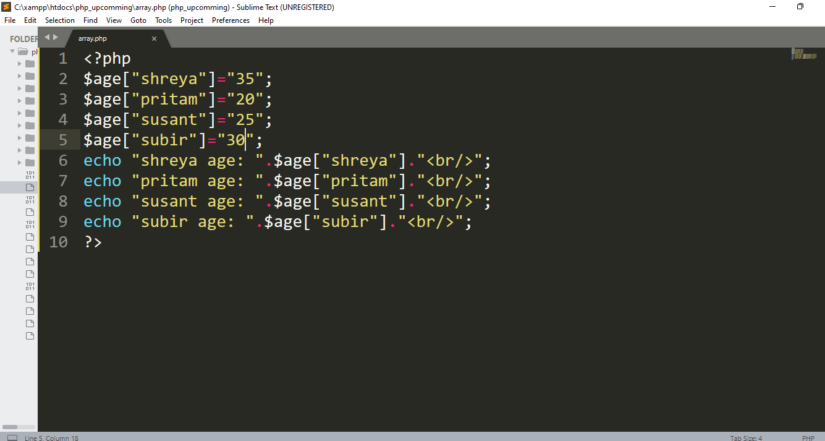This screenshot has width=825, height=441.
Task: Click the last file icon in sidebar list
Action: (x=30, y=336)
